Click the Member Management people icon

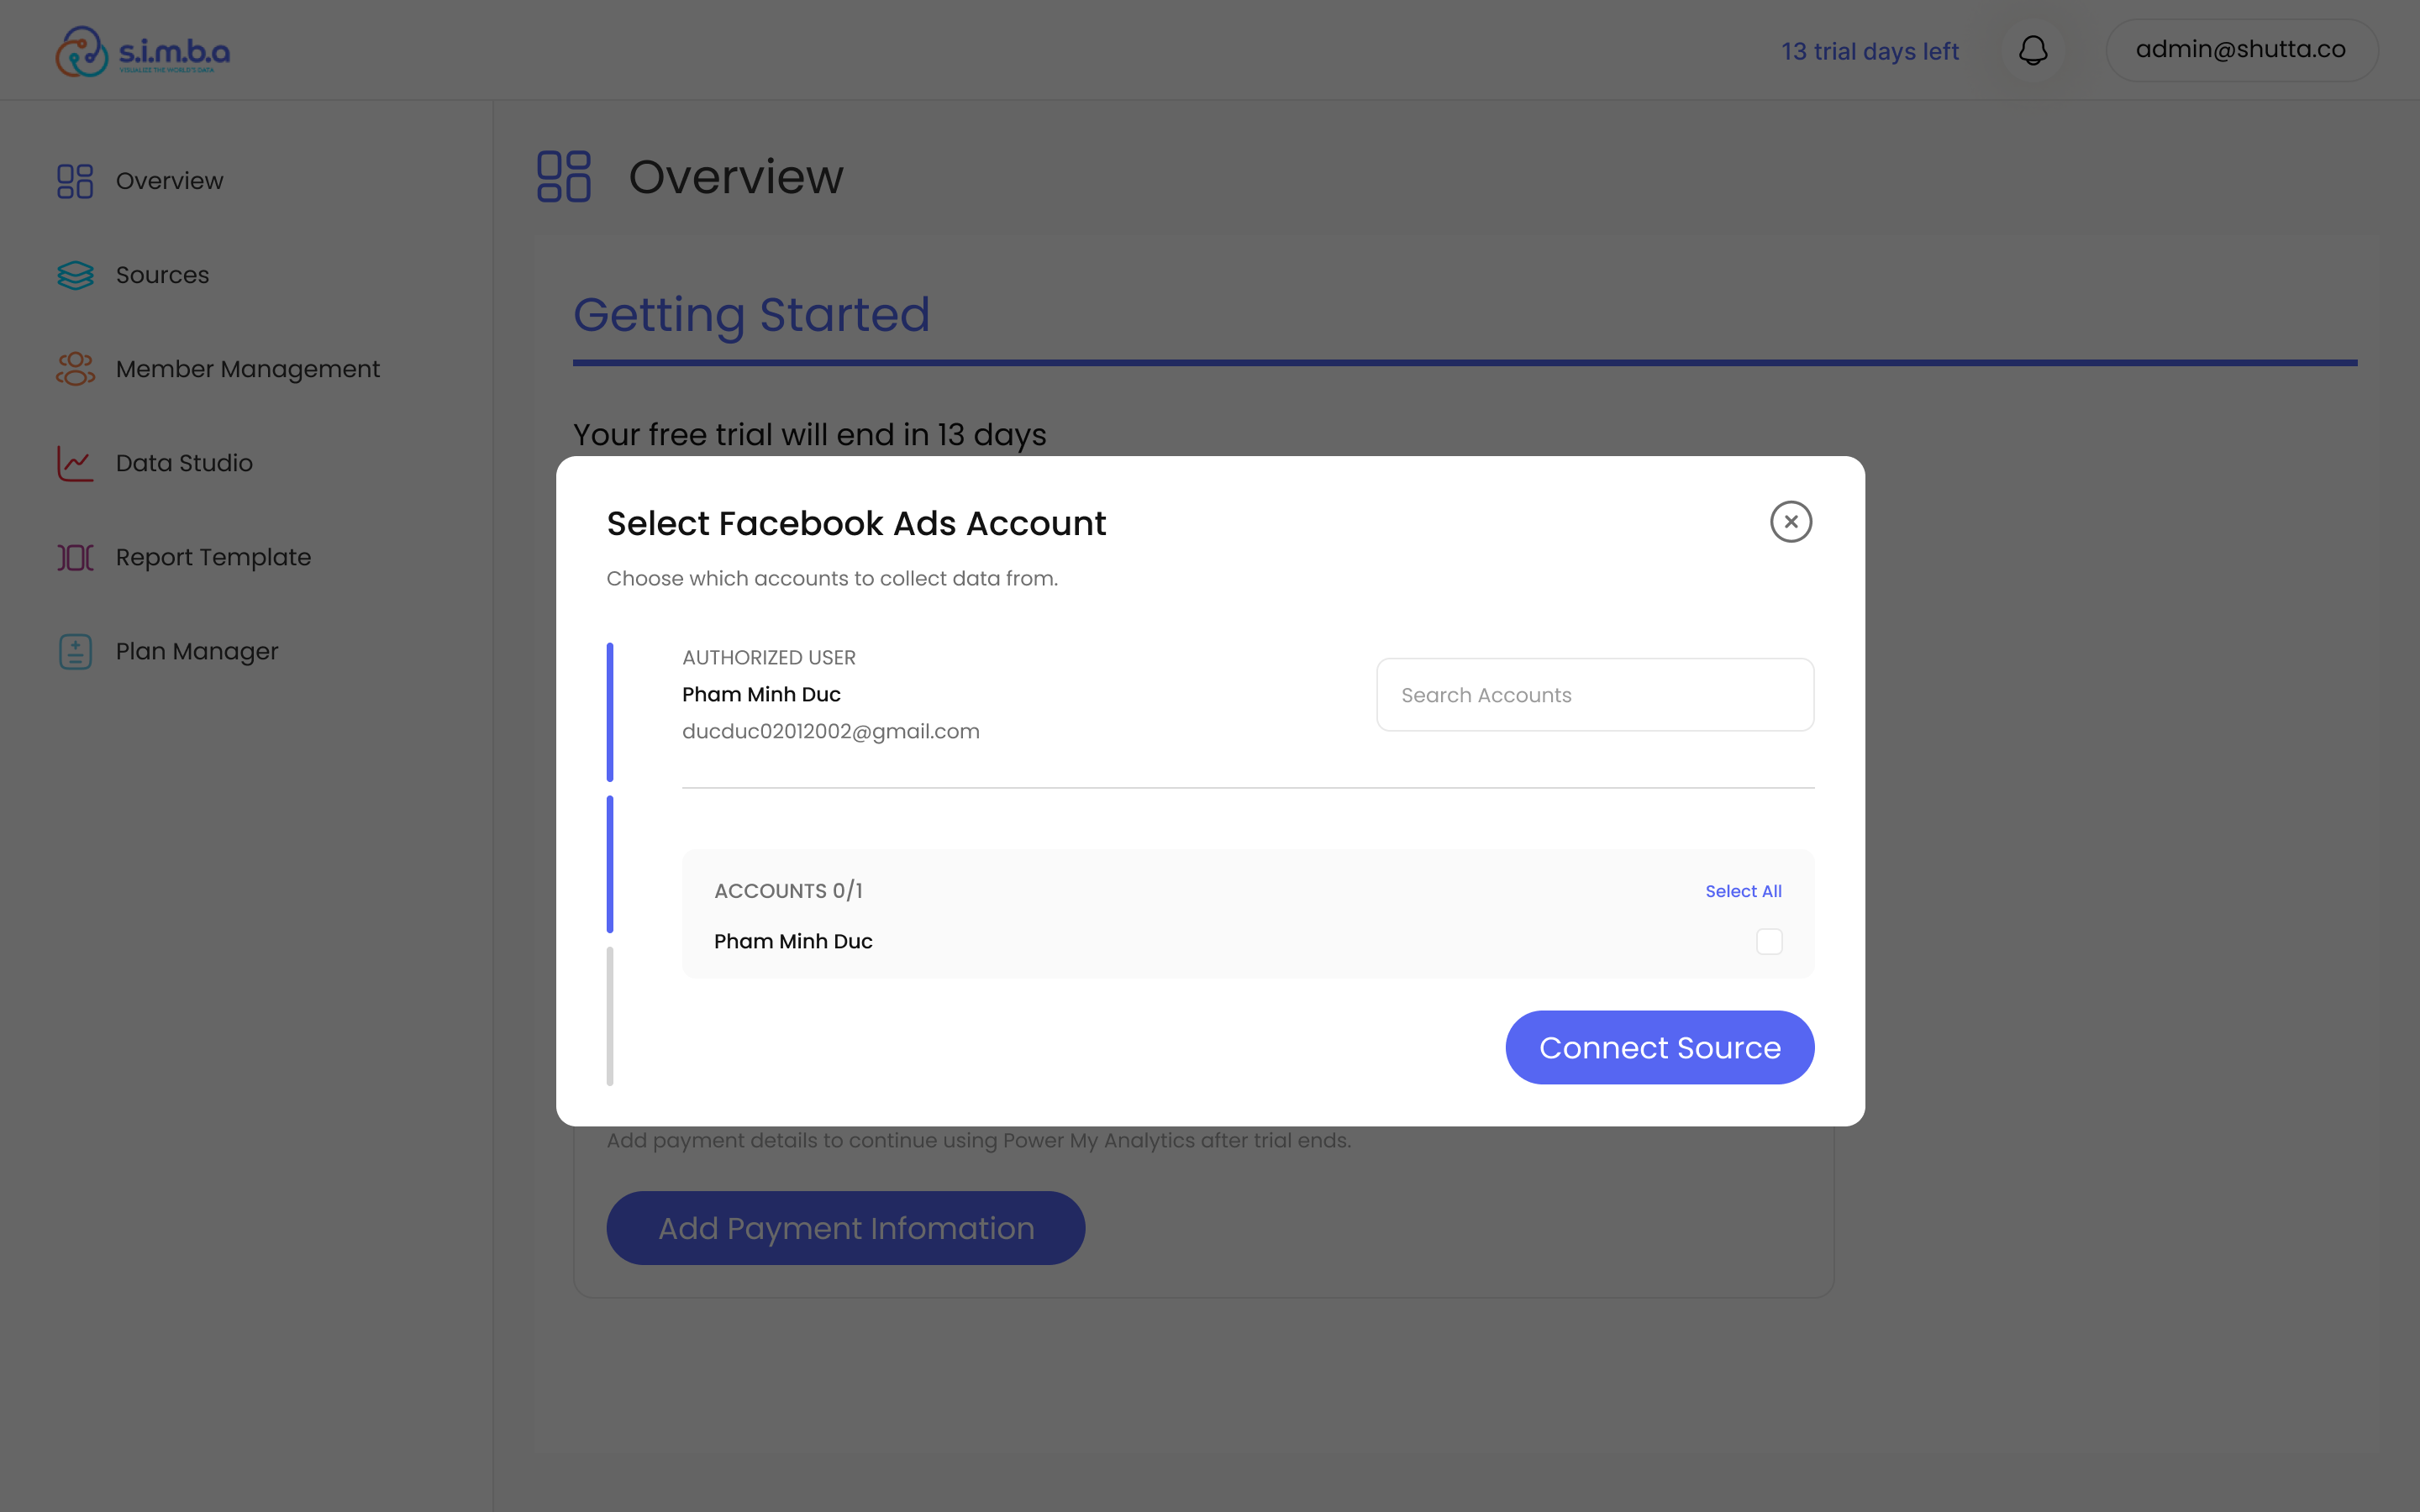point(75,369)
